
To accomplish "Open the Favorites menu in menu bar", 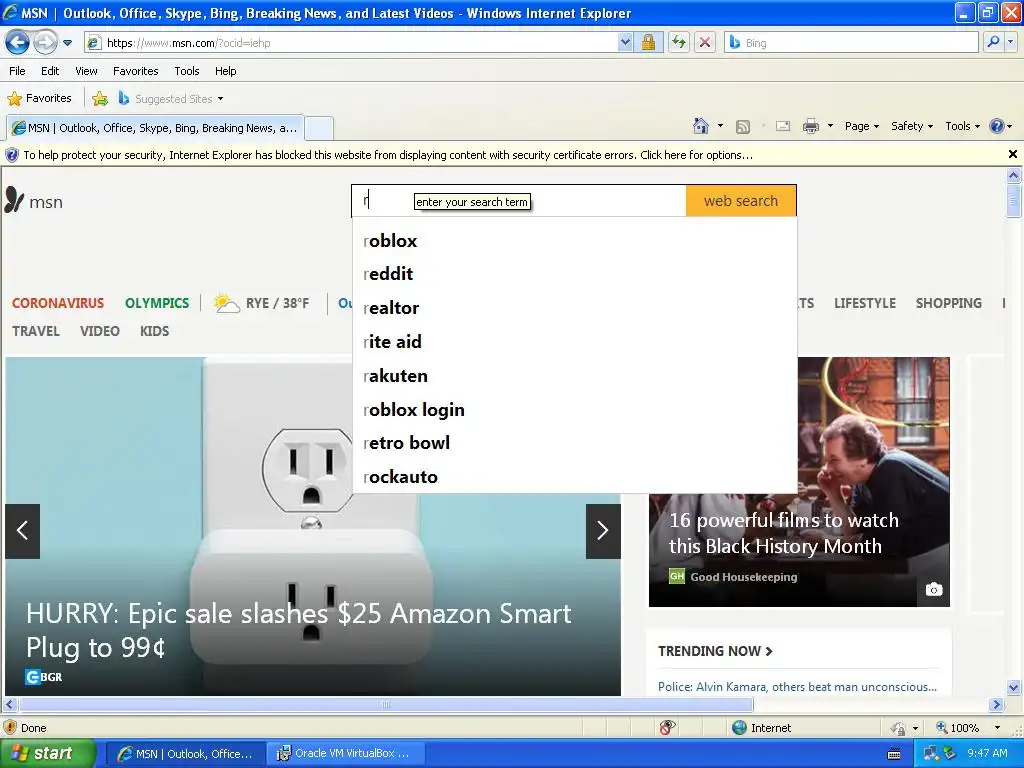I will [x=135, y=71].
